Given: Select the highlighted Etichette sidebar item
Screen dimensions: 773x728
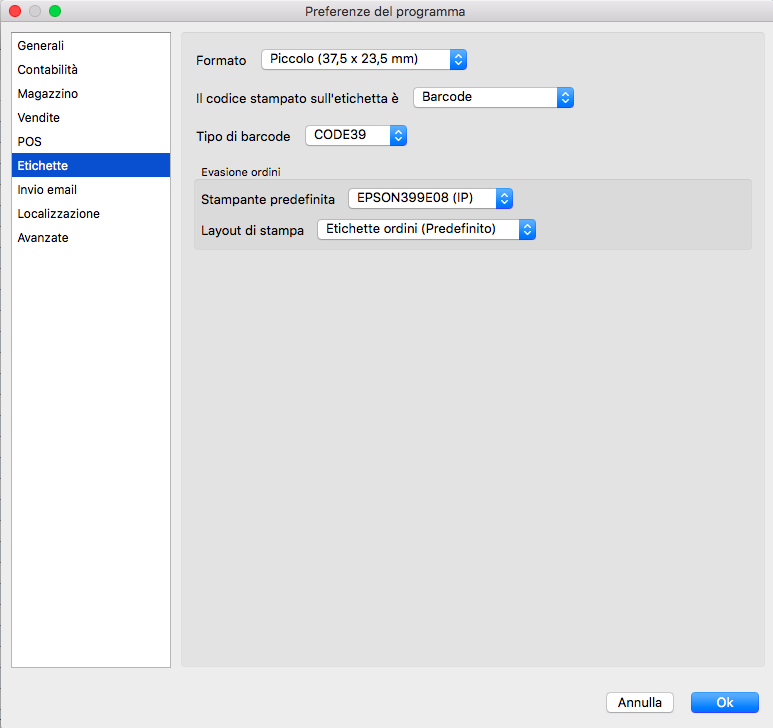Looking at the screenshot, I should point(43,166).
